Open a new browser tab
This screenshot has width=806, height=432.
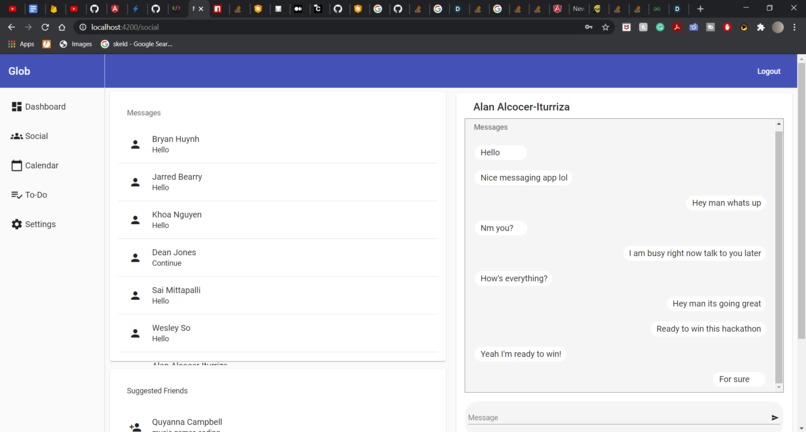(x=700, y=9)
